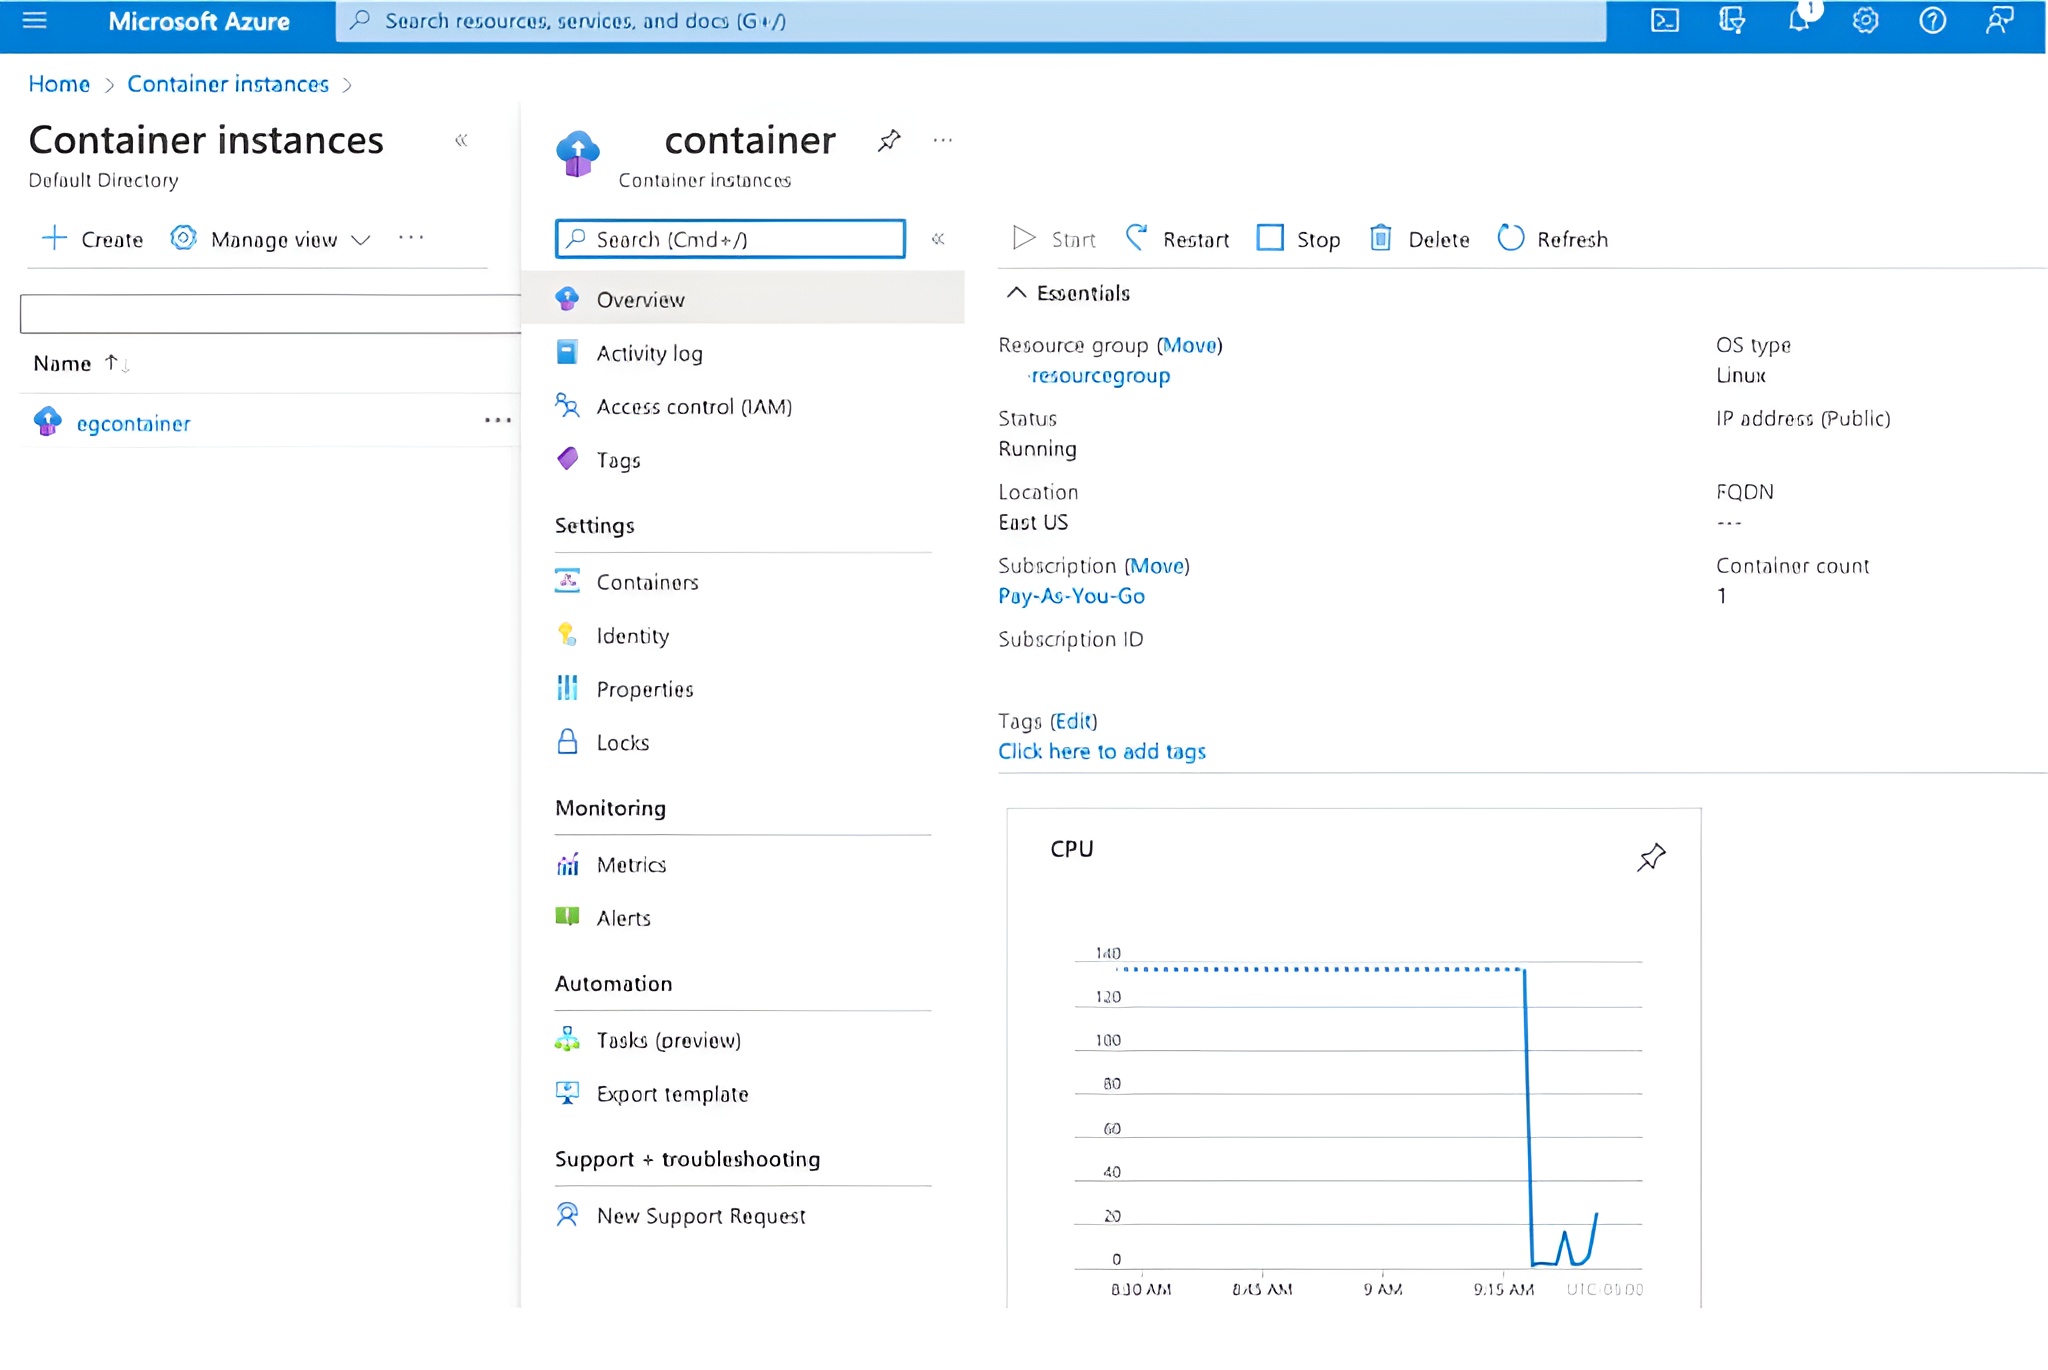This screenshot has width=2048, height=1370.
Task: Open directory and subscription filter icon
Action: (x=1731, y=21)
